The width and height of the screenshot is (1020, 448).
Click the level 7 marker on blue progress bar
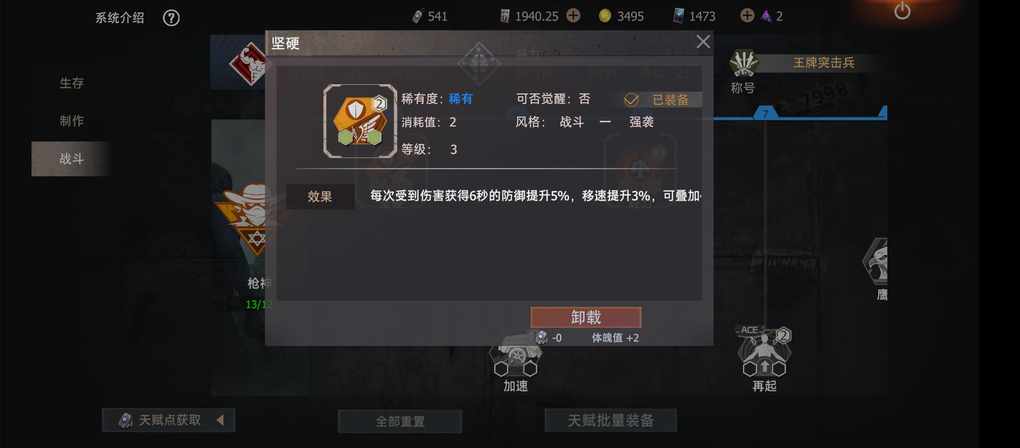765,114
